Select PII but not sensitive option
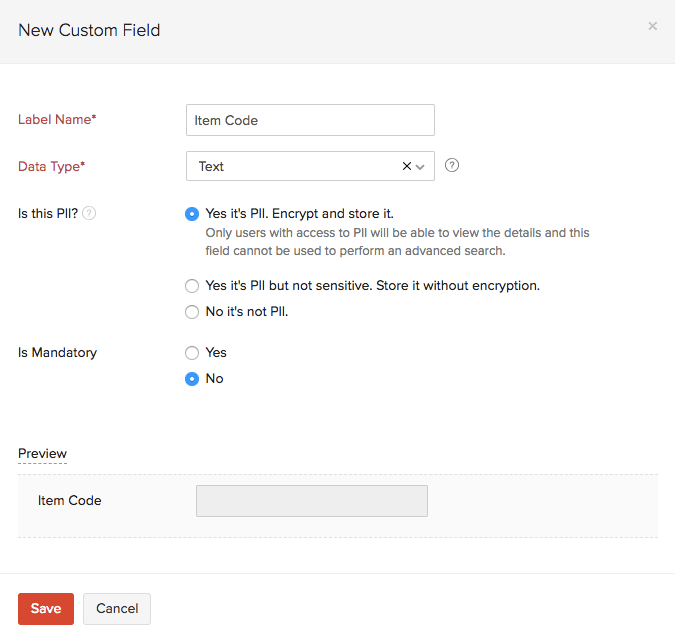The width and height of the screenshot is (675, 641). (x=192, y=286)
